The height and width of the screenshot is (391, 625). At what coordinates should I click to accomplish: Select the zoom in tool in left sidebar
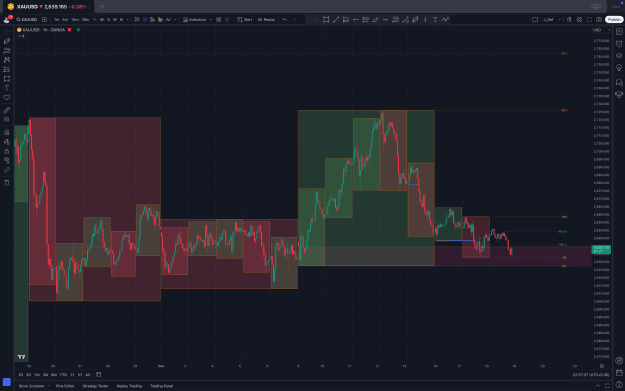click(7, 120)
